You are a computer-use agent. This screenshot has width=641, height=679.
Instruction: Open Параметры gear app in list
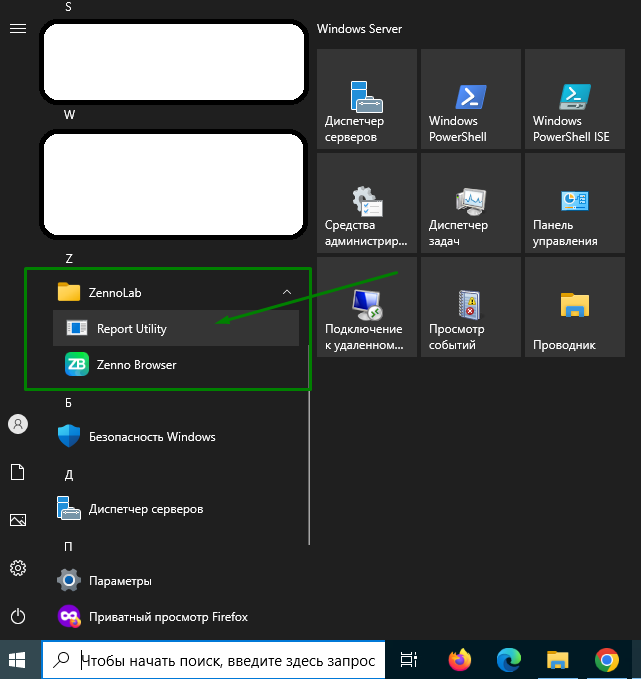tap(175, 580)
